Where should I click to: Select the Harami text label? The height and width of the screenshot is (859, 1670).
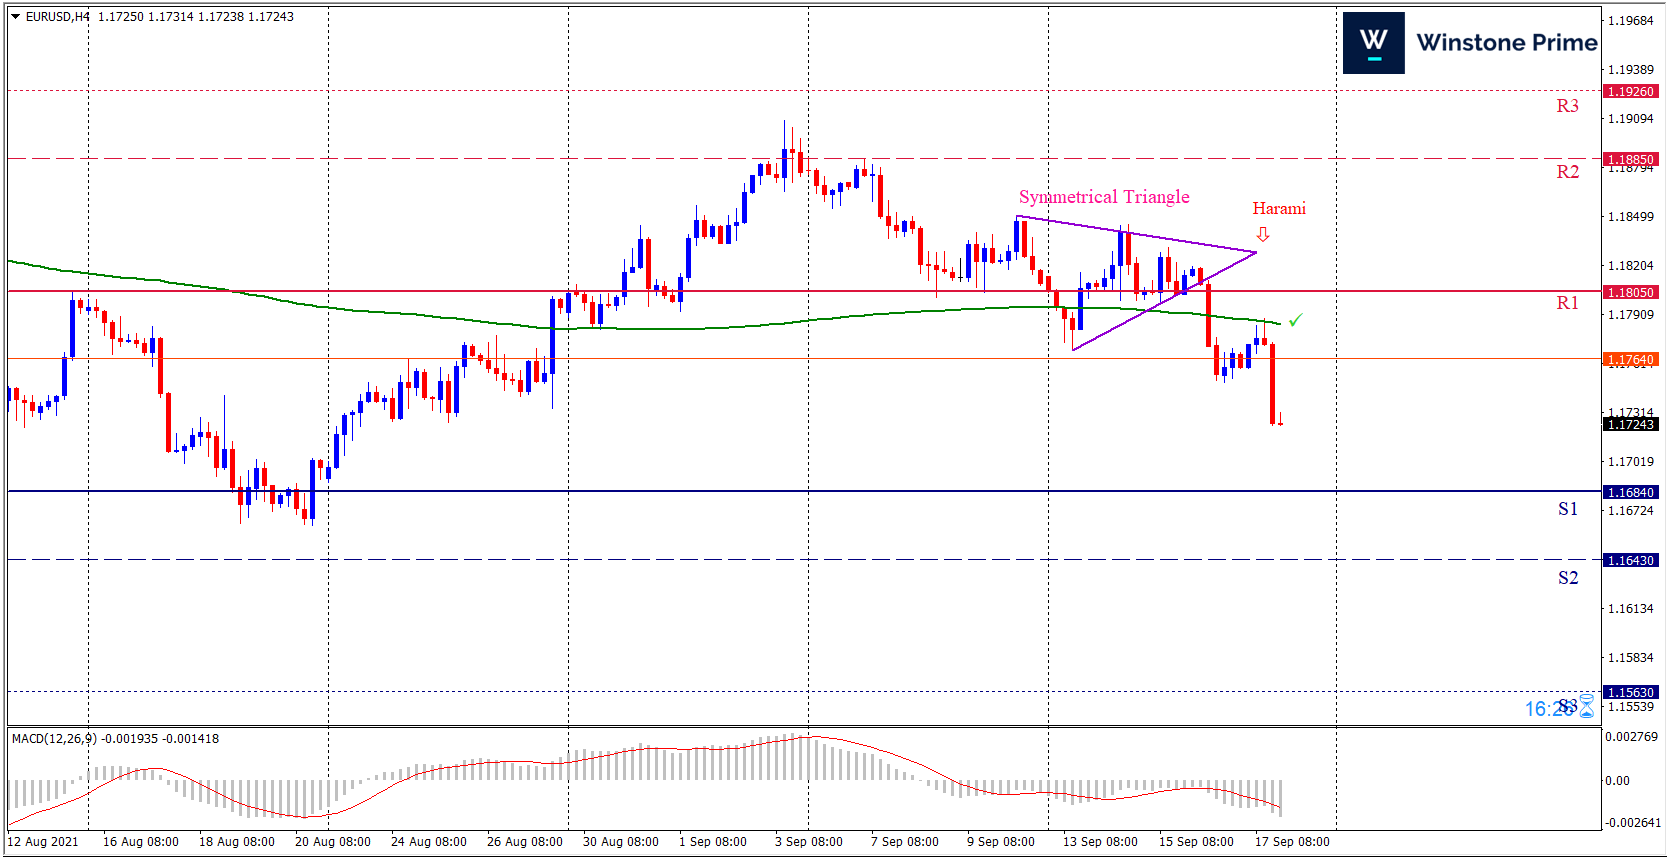(x=1279, y=208)
